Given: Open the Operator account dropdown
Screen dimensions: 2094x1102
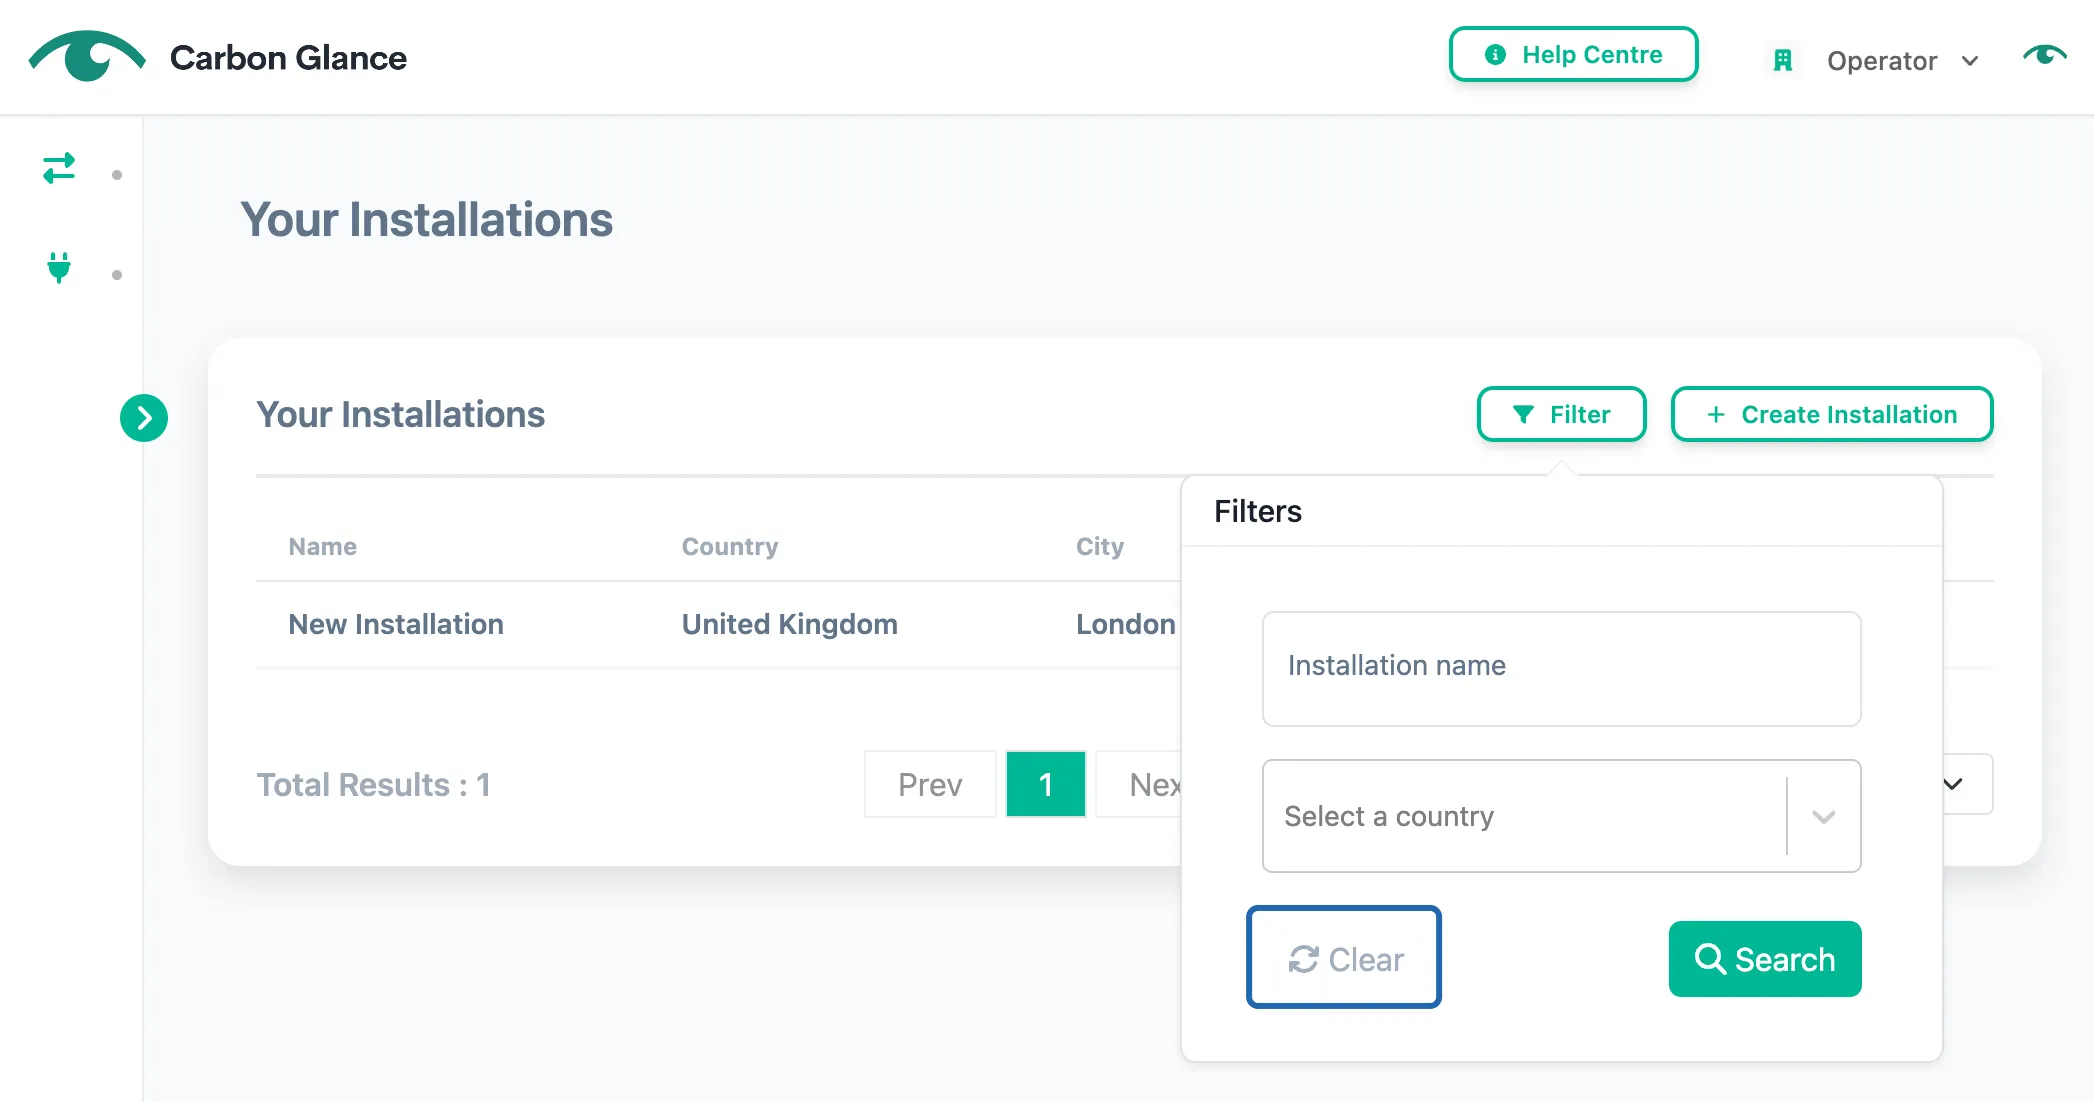Looking at the screenshot, I should click(x=1902, y=61).
